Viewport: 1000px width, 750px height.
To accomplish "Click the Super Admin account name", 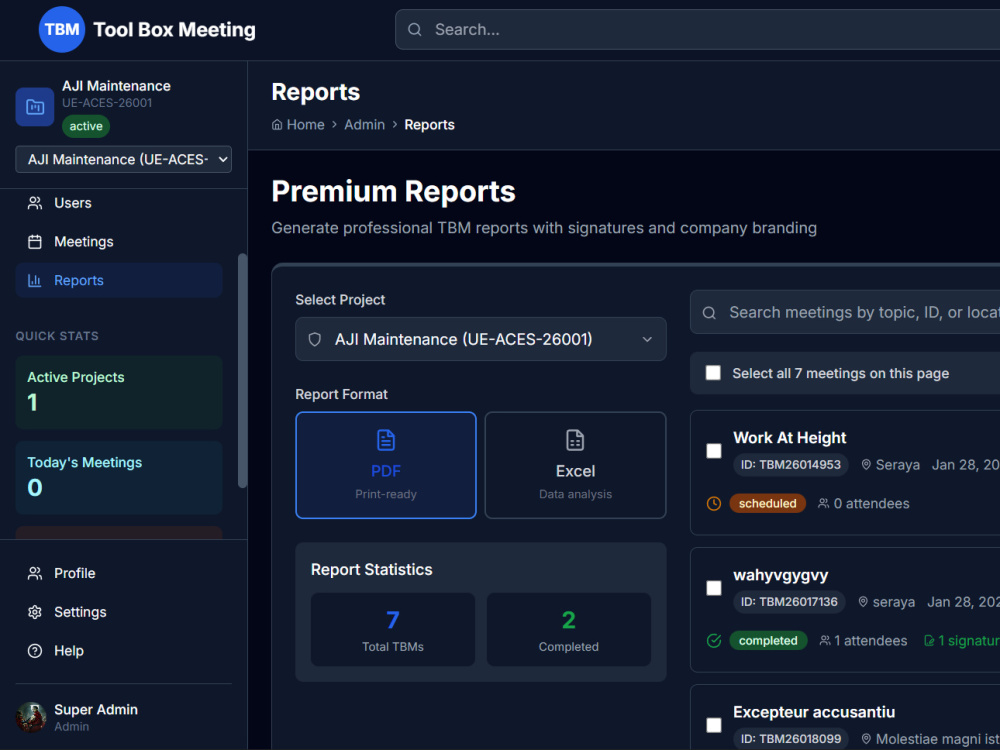I will pyautogui.click(x=96, y=710).
